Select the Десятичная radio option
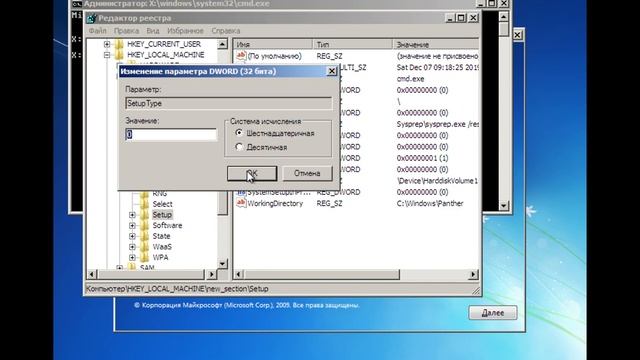Screen dimensions: 640x360 click(x=239, y=147)
